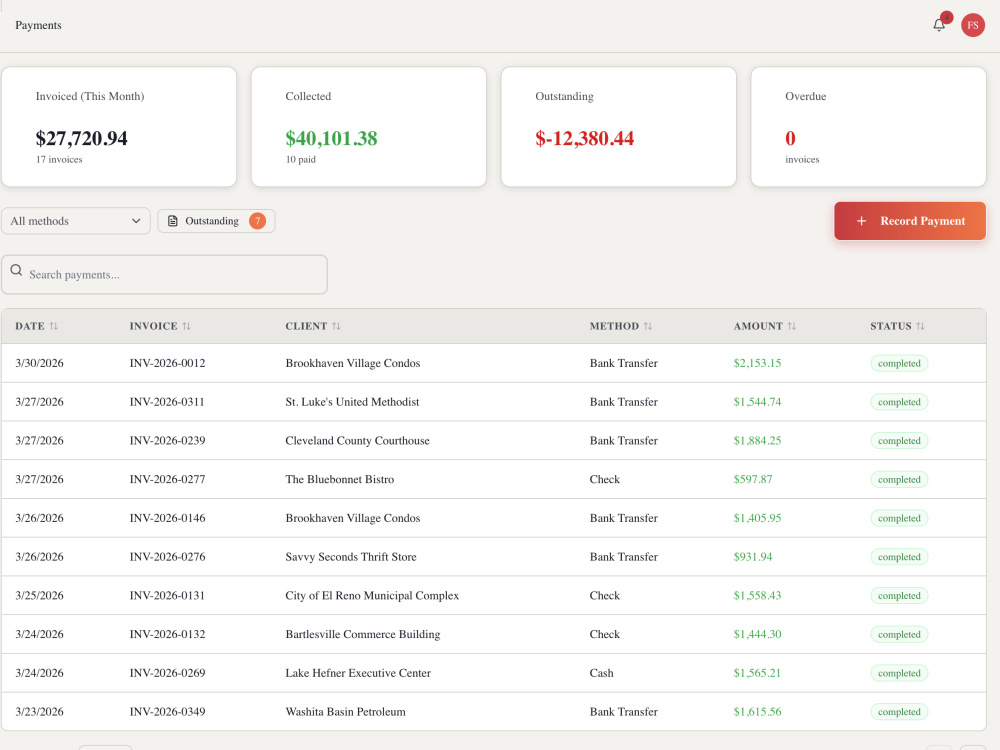The width and height of the screenshot is (1000, 750).
Task: Click the CLIENT column header
Action: 306,326
